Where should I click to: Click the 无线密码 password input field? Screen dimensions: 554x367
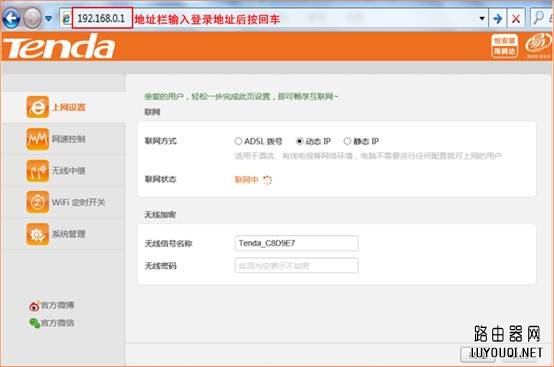click(296, 266)
